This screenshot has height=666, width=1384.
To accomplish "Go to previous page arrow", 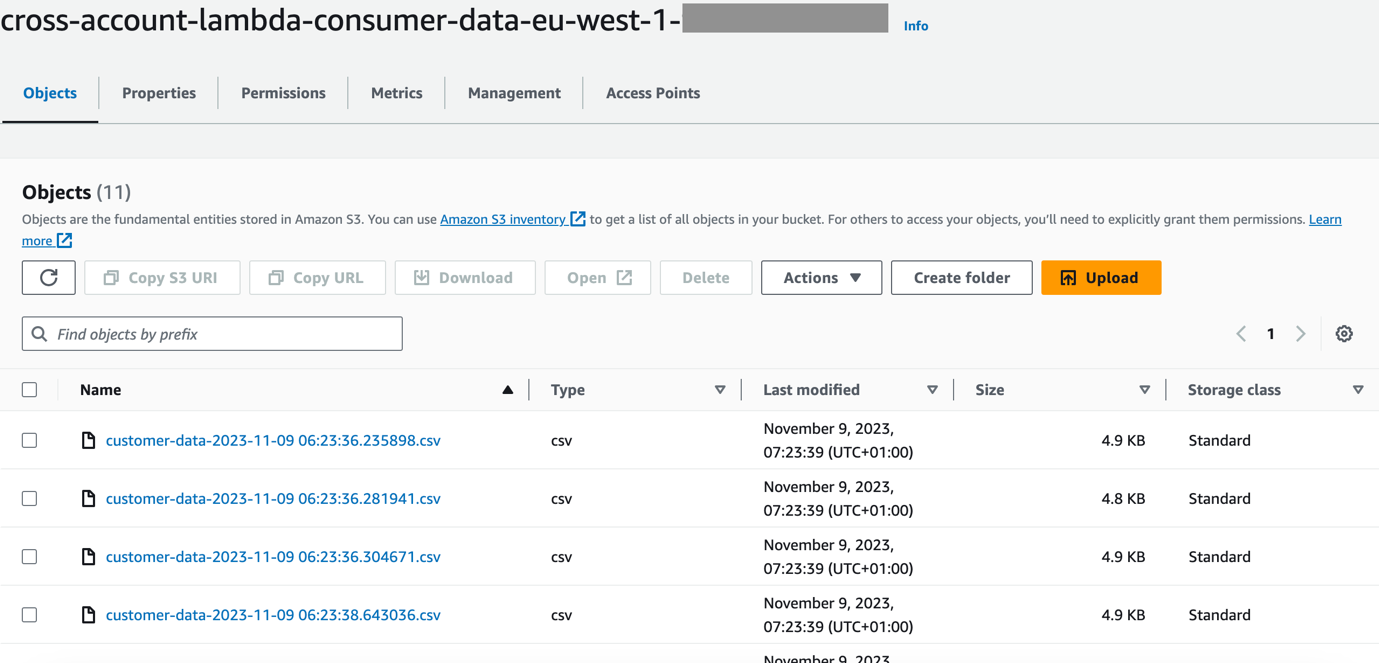I will click(x=1241, y=334).
